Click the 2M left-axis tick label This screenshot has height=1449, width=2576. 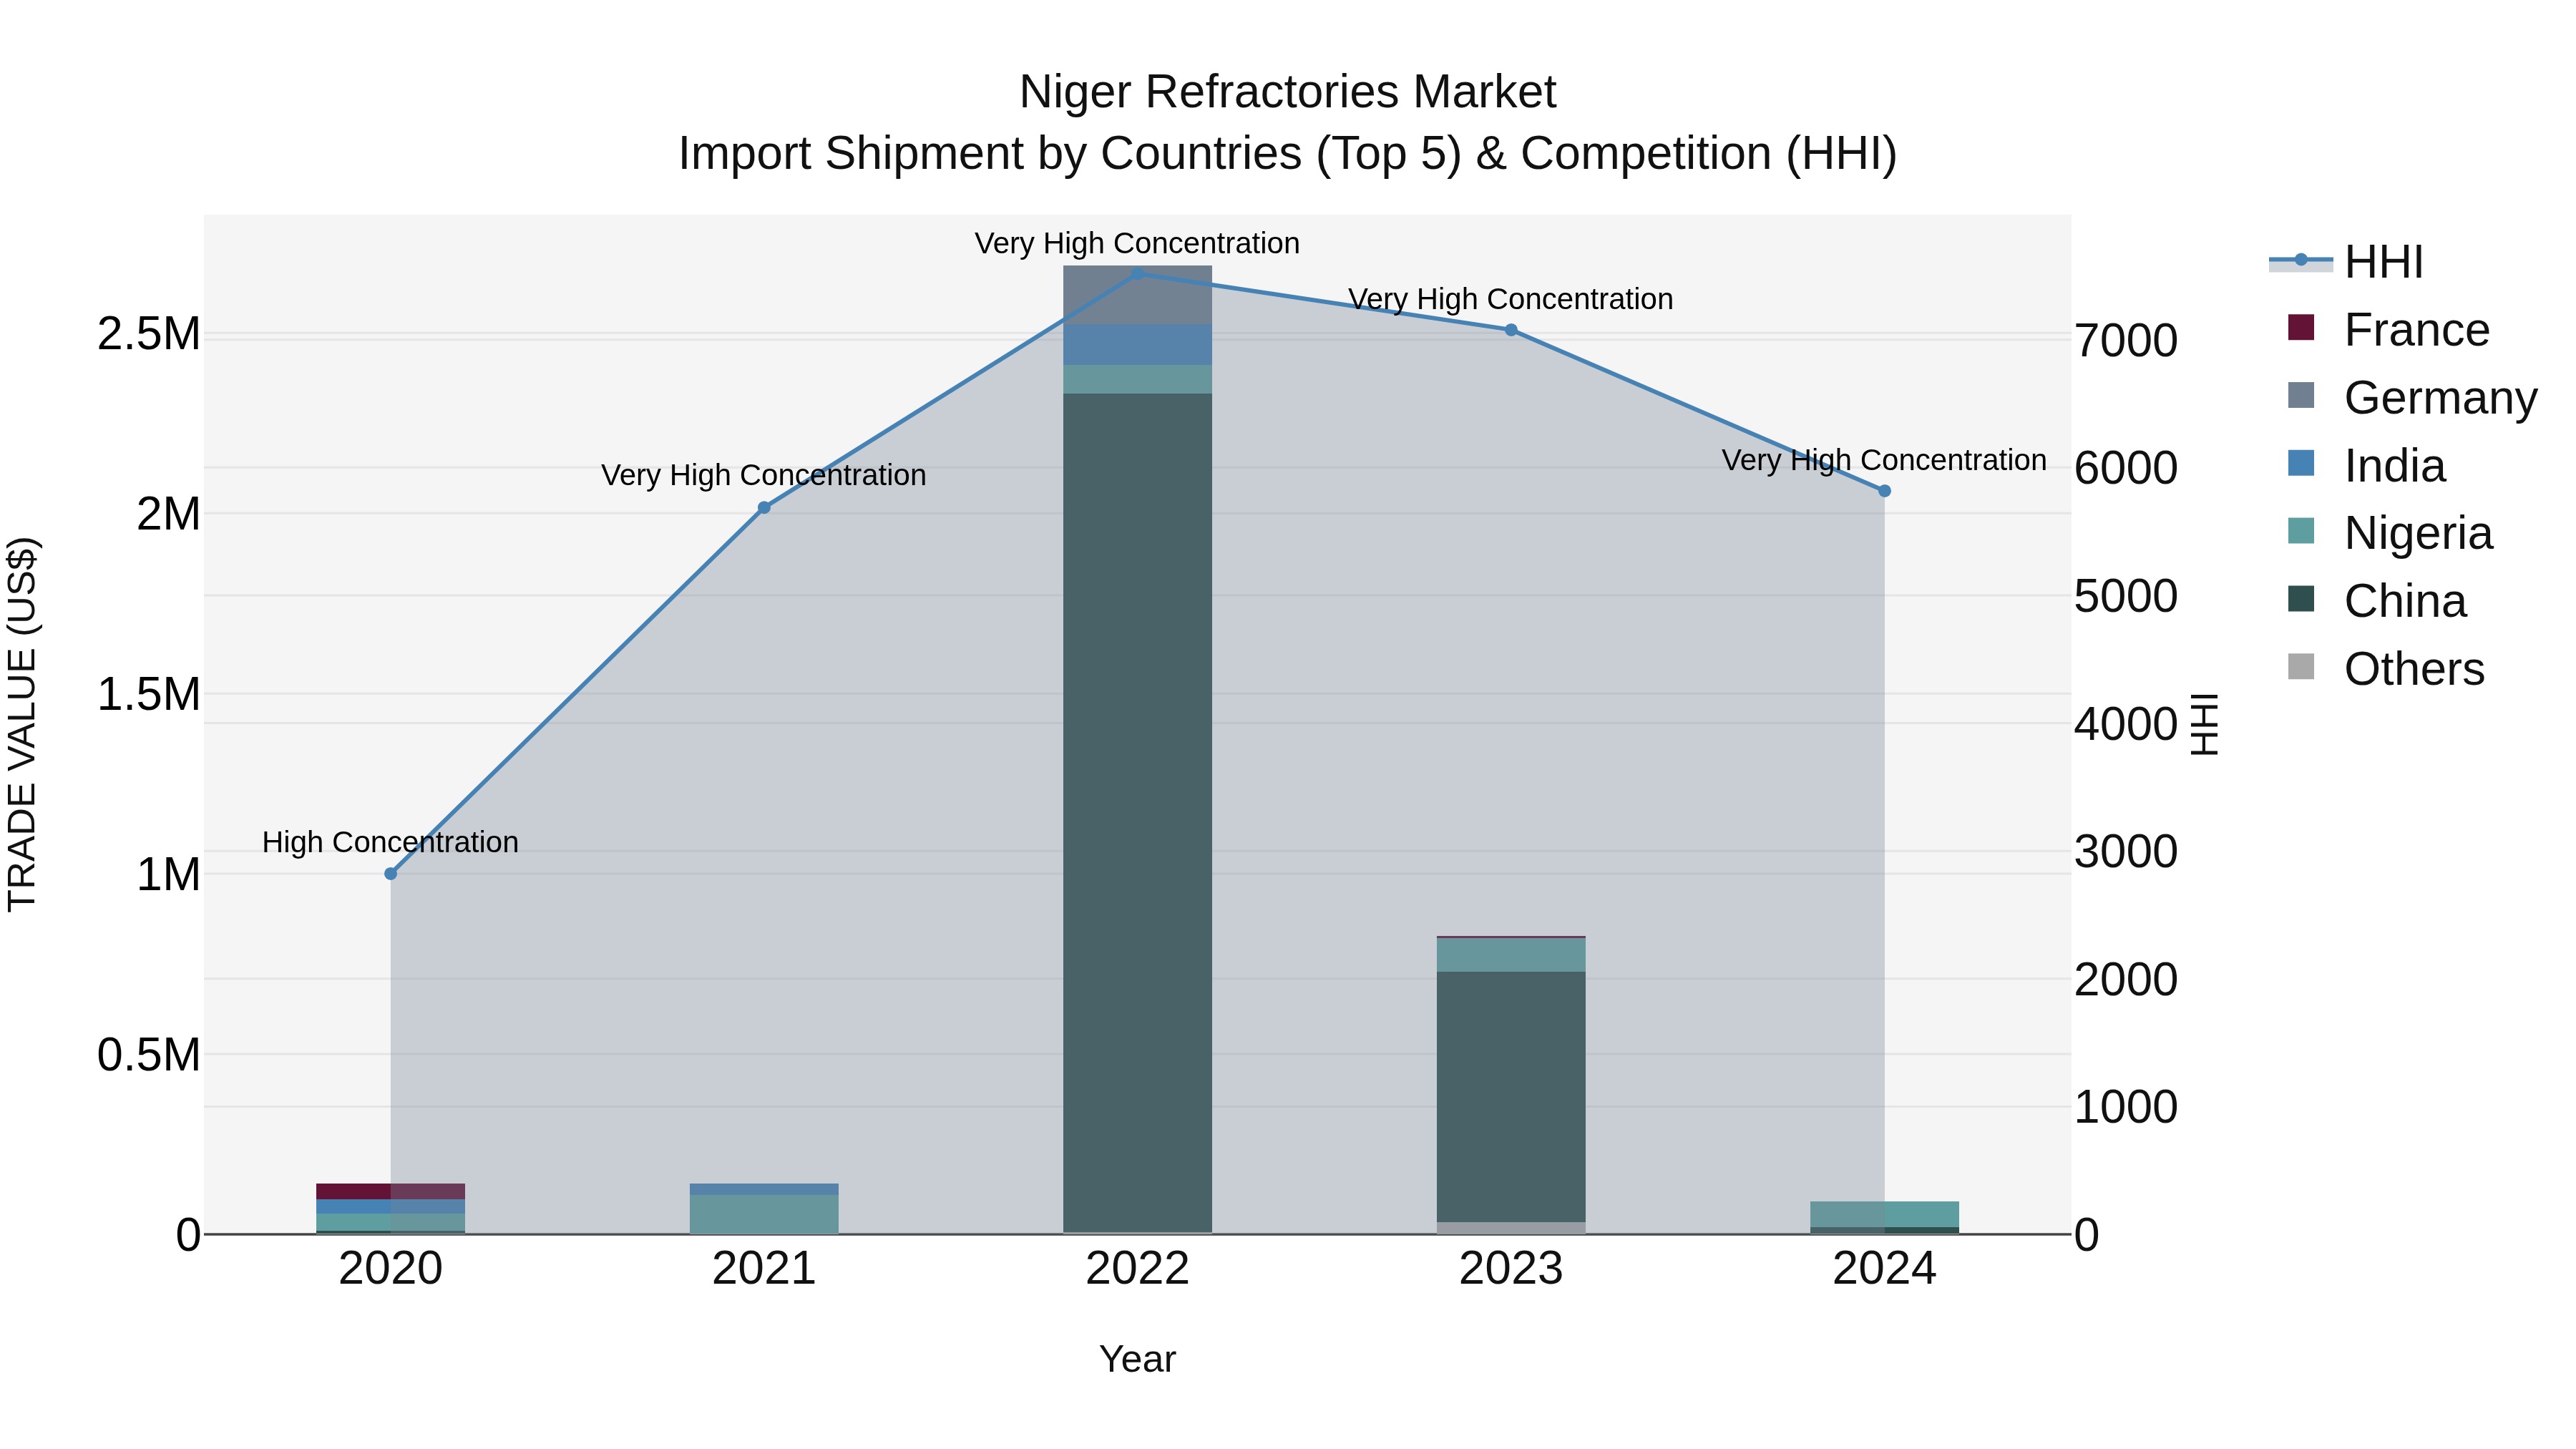click(169, 514)
